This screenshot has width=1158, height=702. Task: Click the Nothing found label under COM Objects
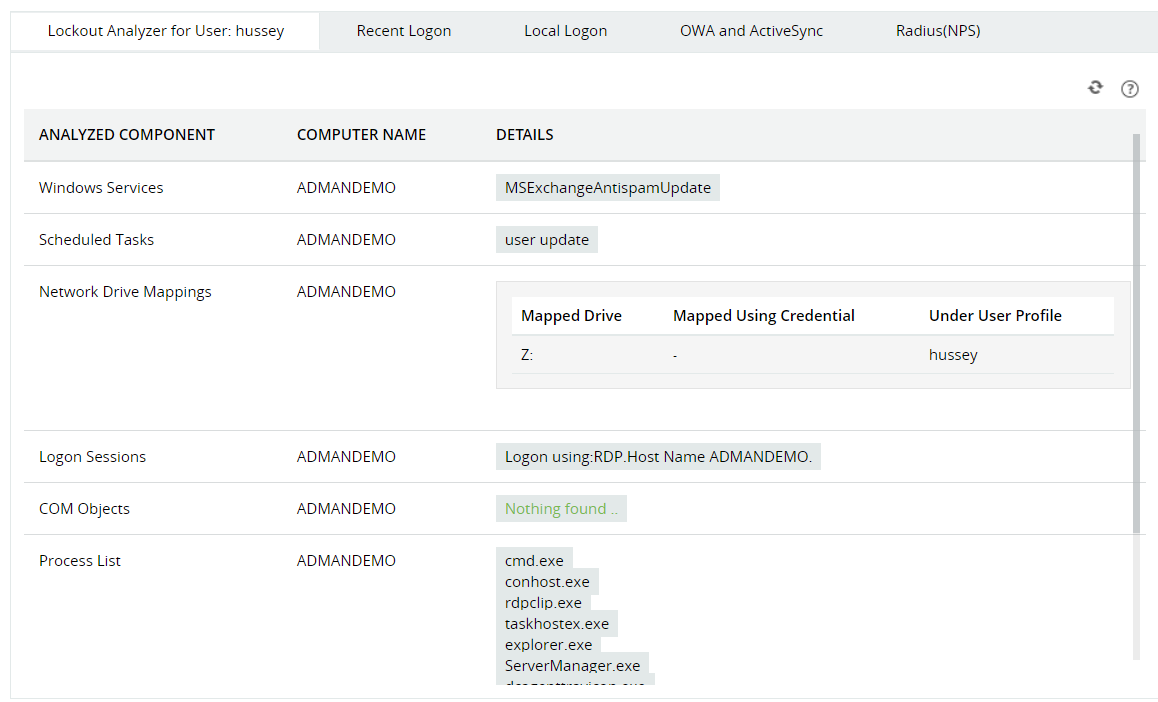coord(561,508)
